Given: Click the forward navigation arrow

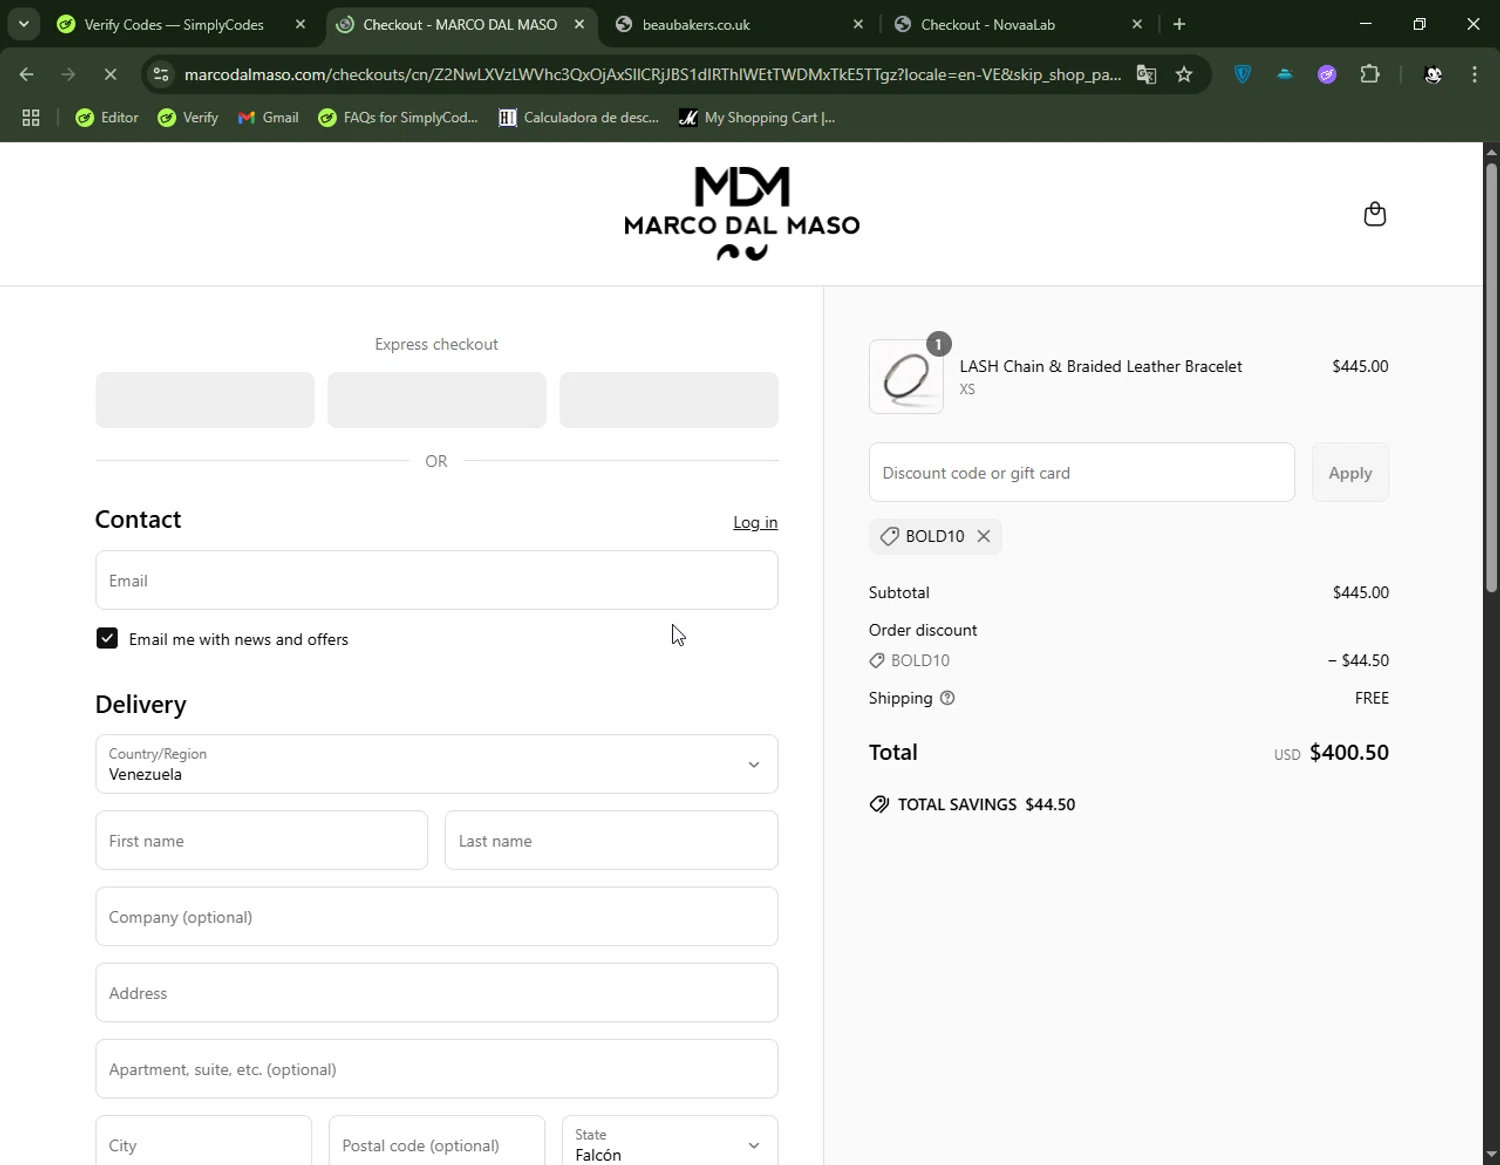Looking at the screenshot, I should tap(68, 74).
